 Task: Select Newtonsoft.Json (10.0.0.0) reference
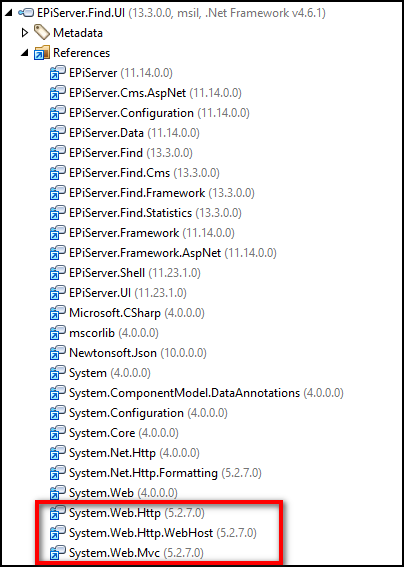pyautogui.click(x=138, y=353)
